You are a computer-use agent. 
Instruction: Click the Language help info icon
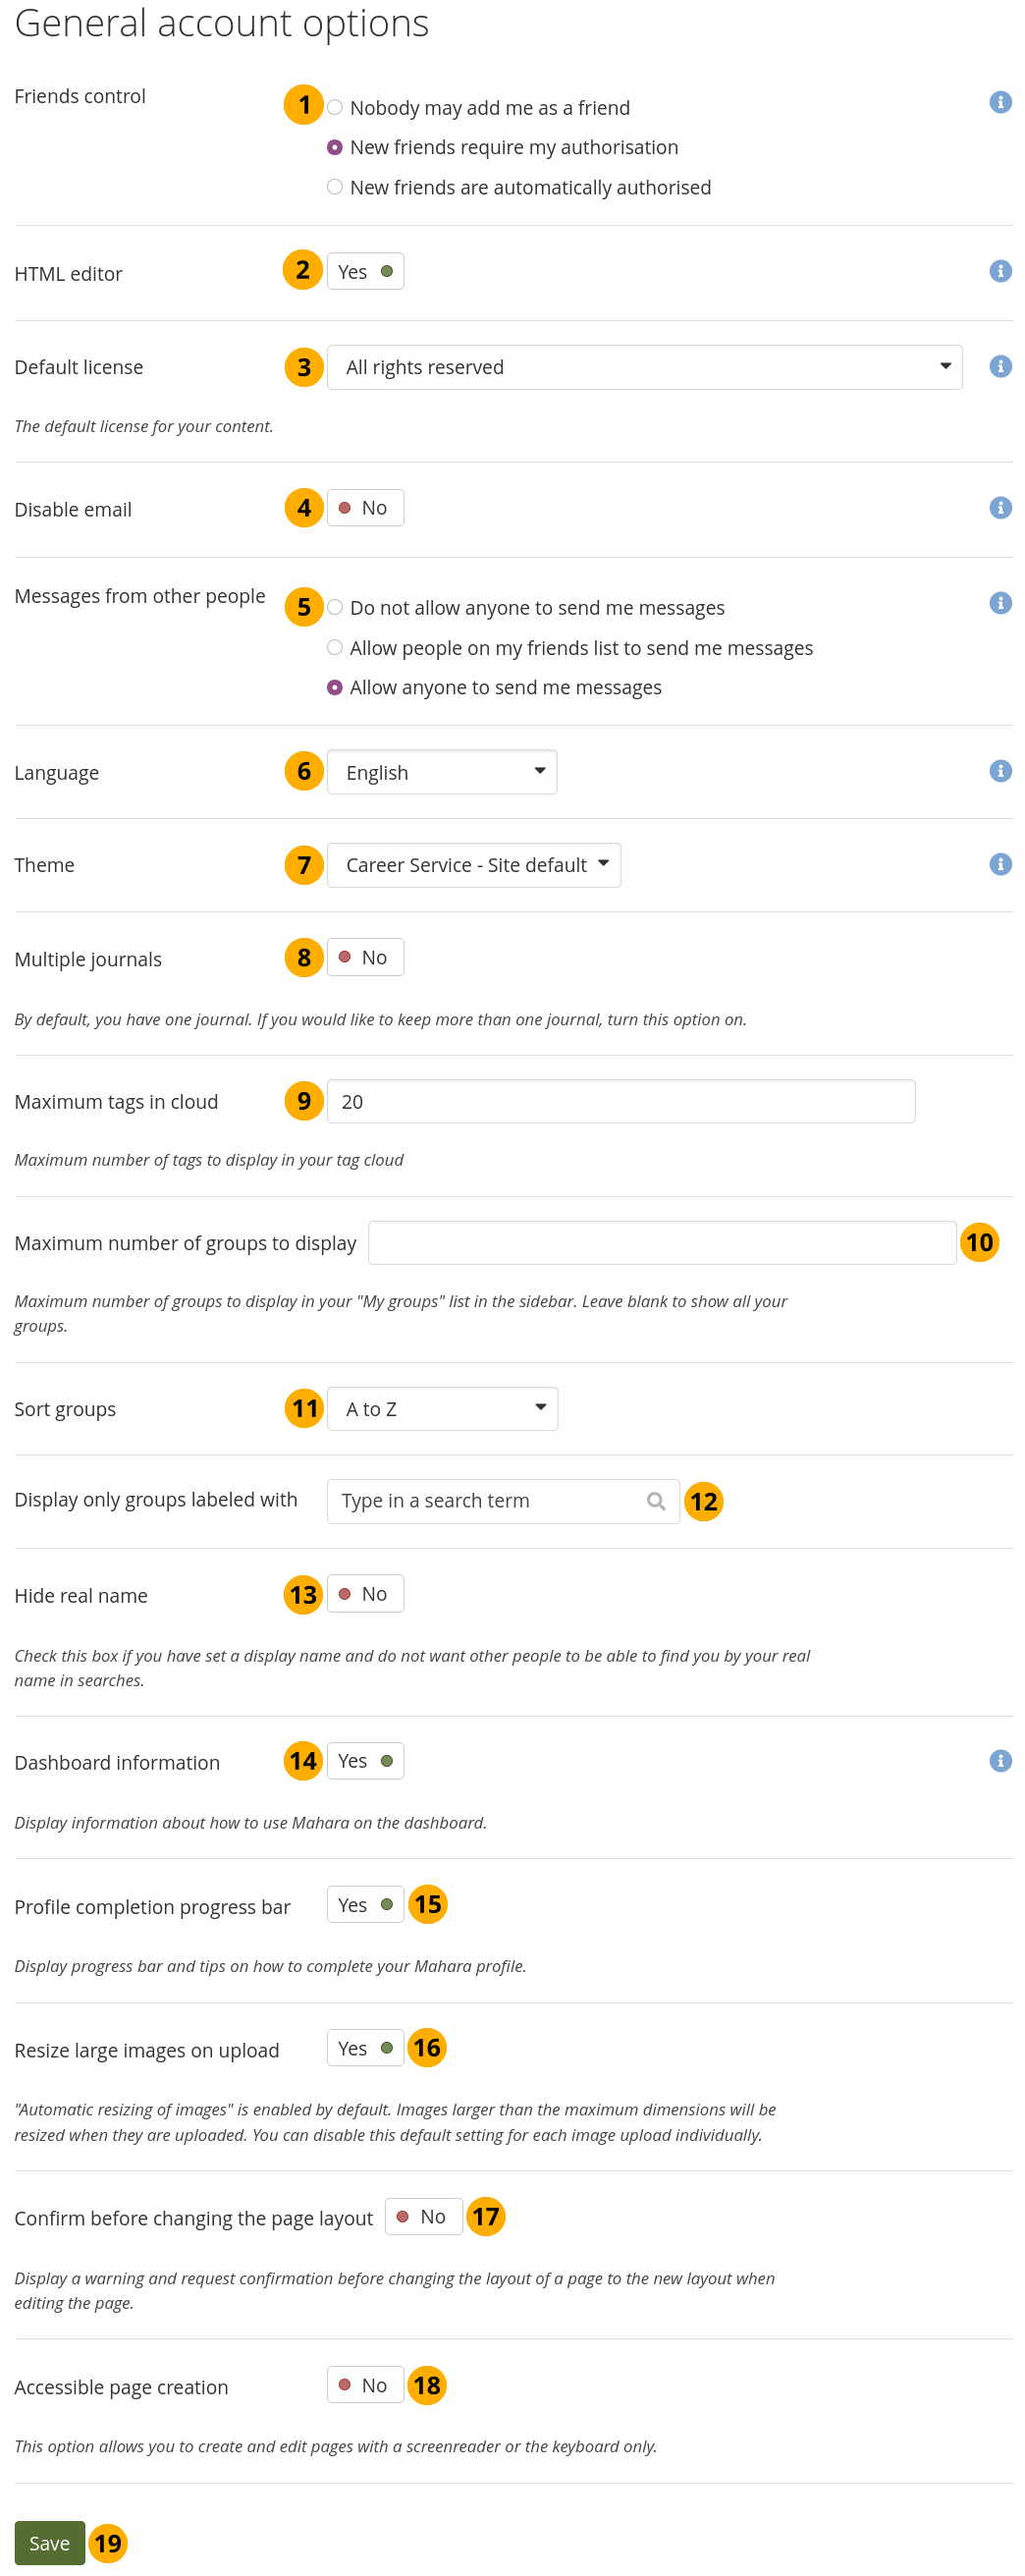(999, 771)
